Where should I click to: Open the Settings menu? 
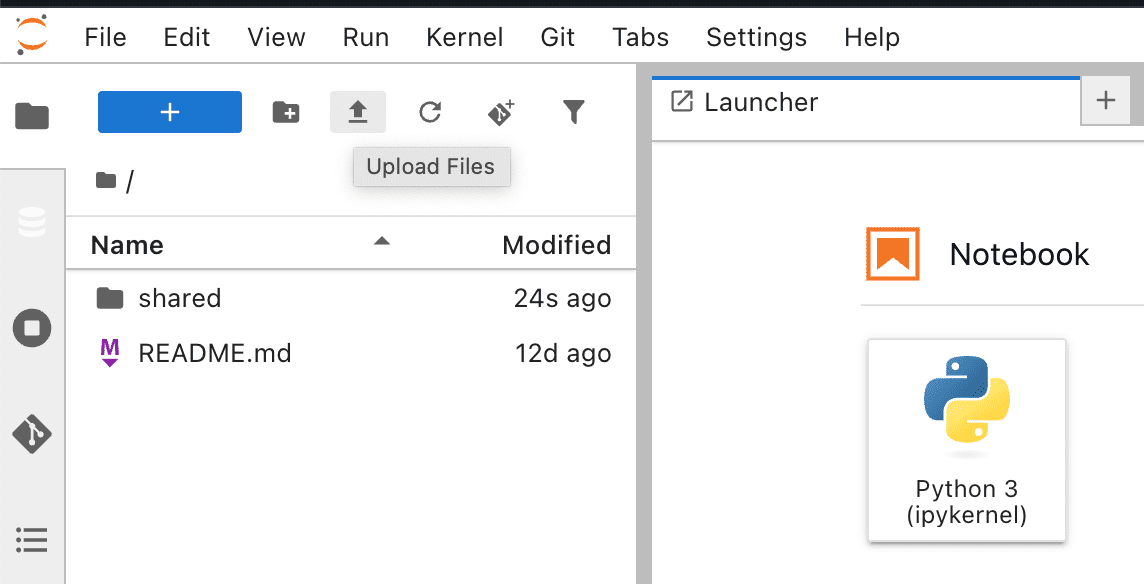coord(756,37)
